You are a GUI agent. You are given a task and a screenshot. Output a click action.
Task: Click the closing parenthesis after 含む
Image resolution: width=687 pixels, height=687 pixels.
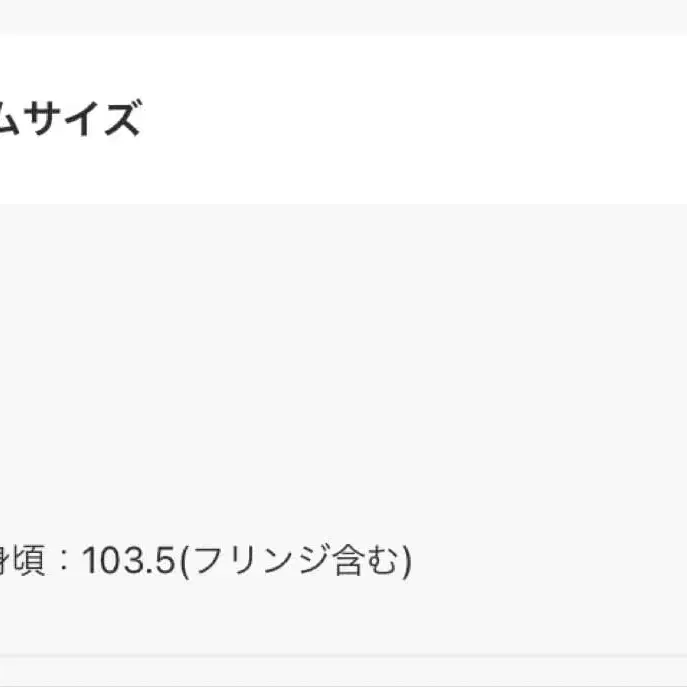[405, 561]
